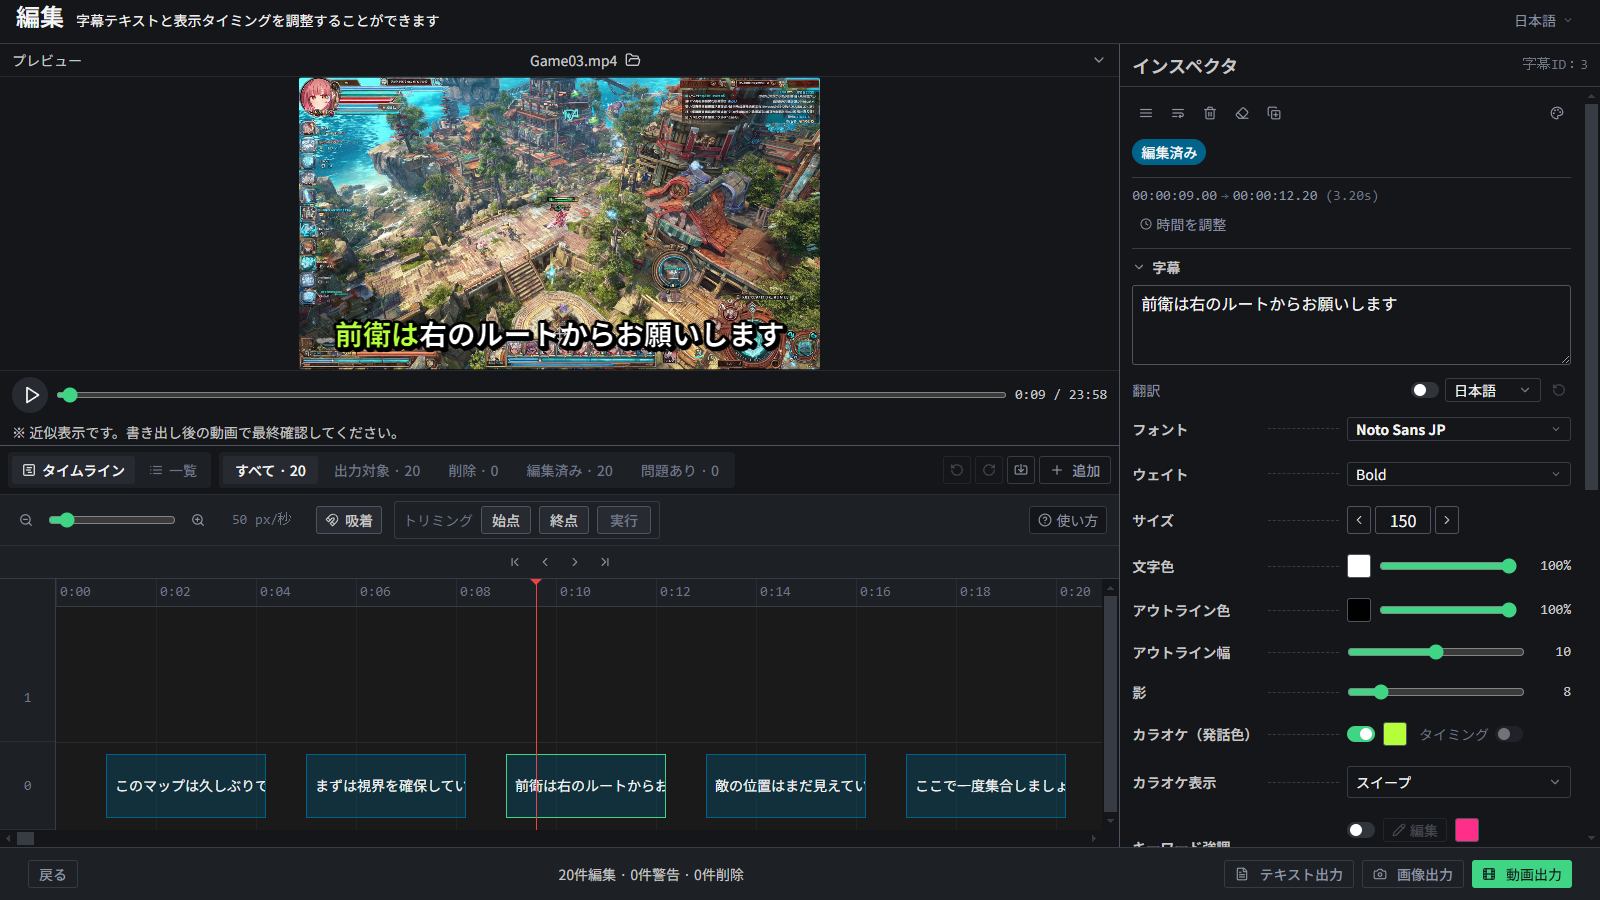Toggle the タイミング switch

[x=1509, y=734]
